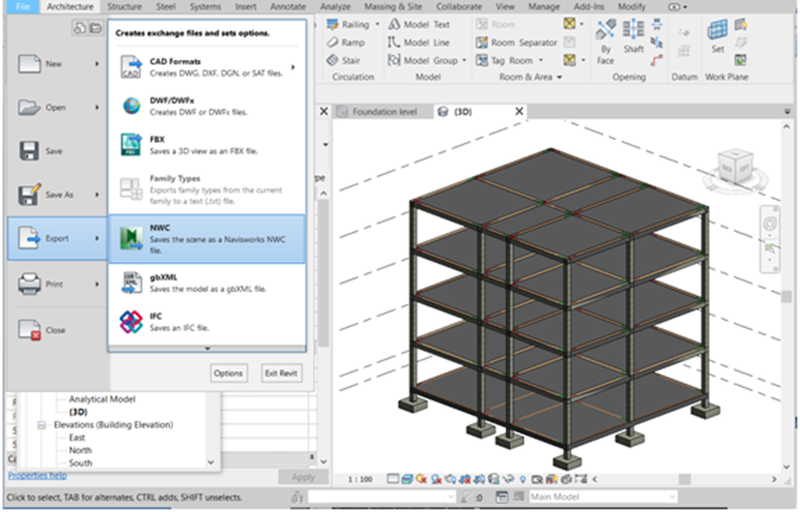The height and width of the screenshot is (512, 800).
Task: Select the Model Line tool
Action: (x=419, y=42)
